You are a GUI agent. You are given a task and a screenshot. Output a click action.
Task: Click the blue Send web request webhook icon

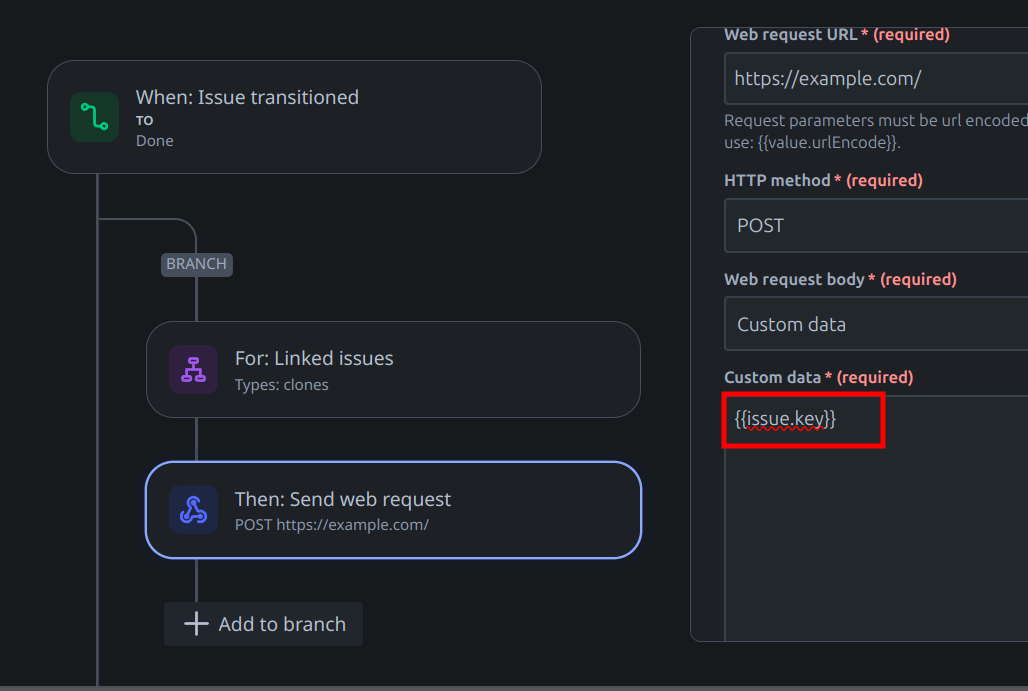pos(193,509)
